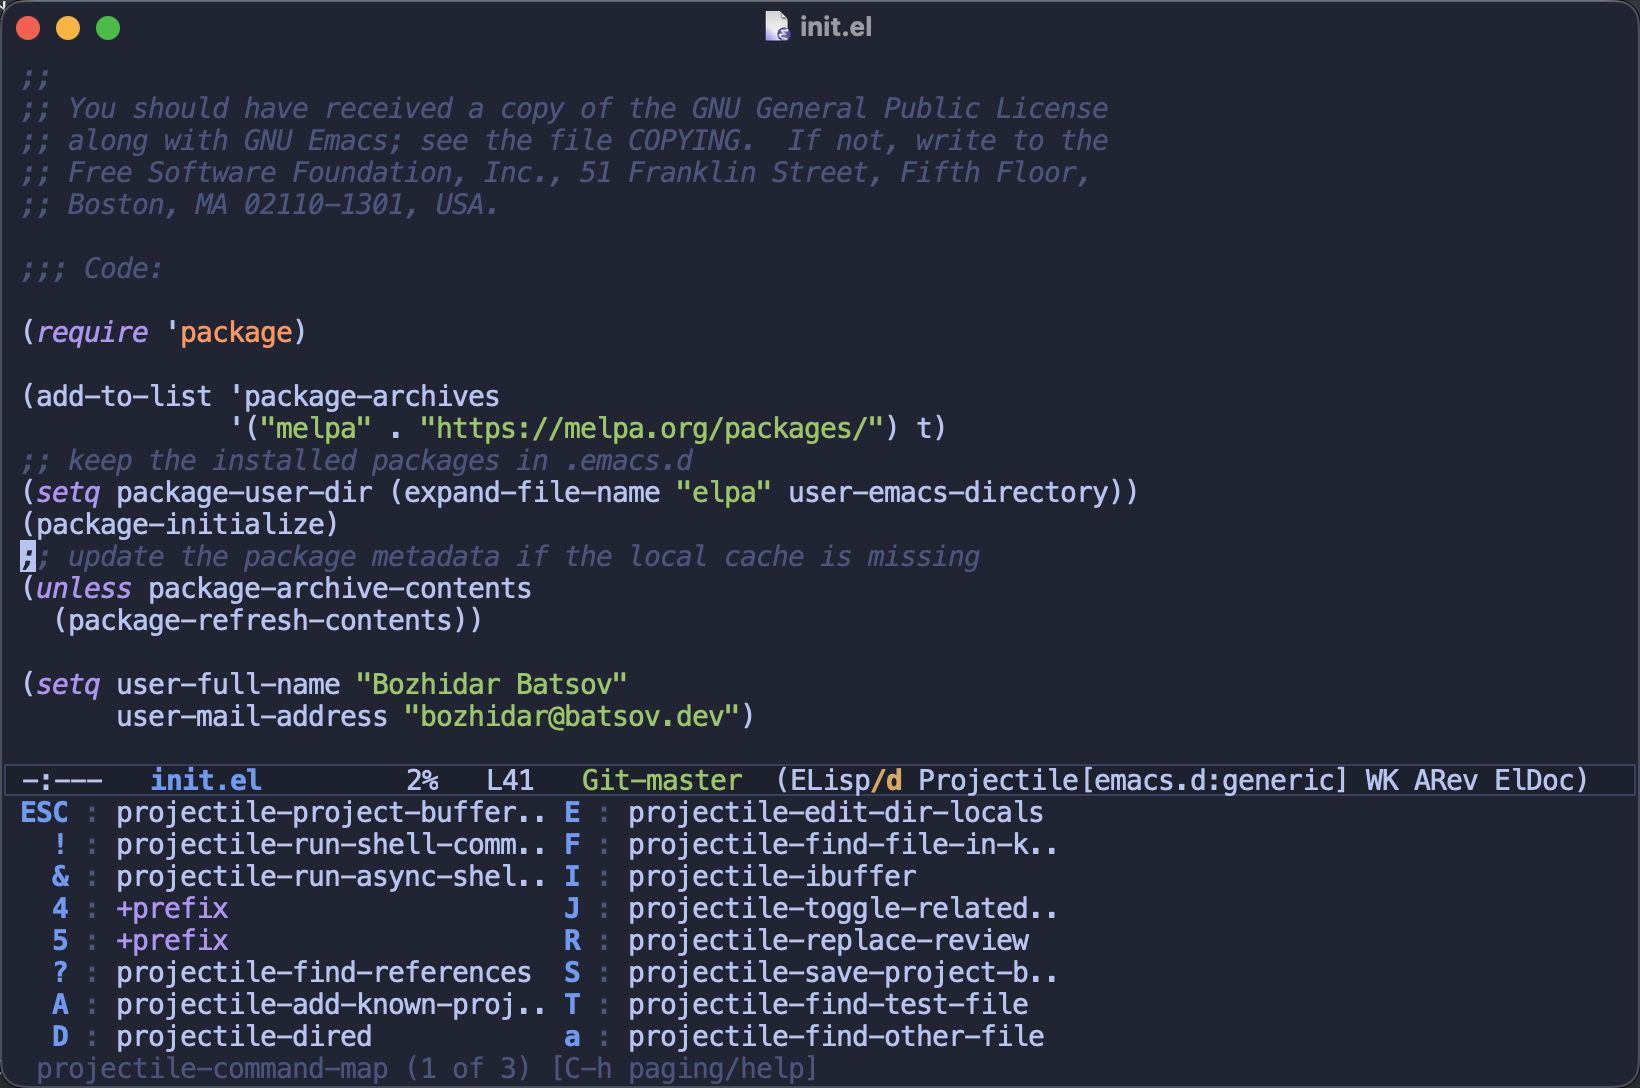Select projectile-edit-dir-locals entry
The width and height of the screenshot is (1640, 1088).
[x=836, y=812]
